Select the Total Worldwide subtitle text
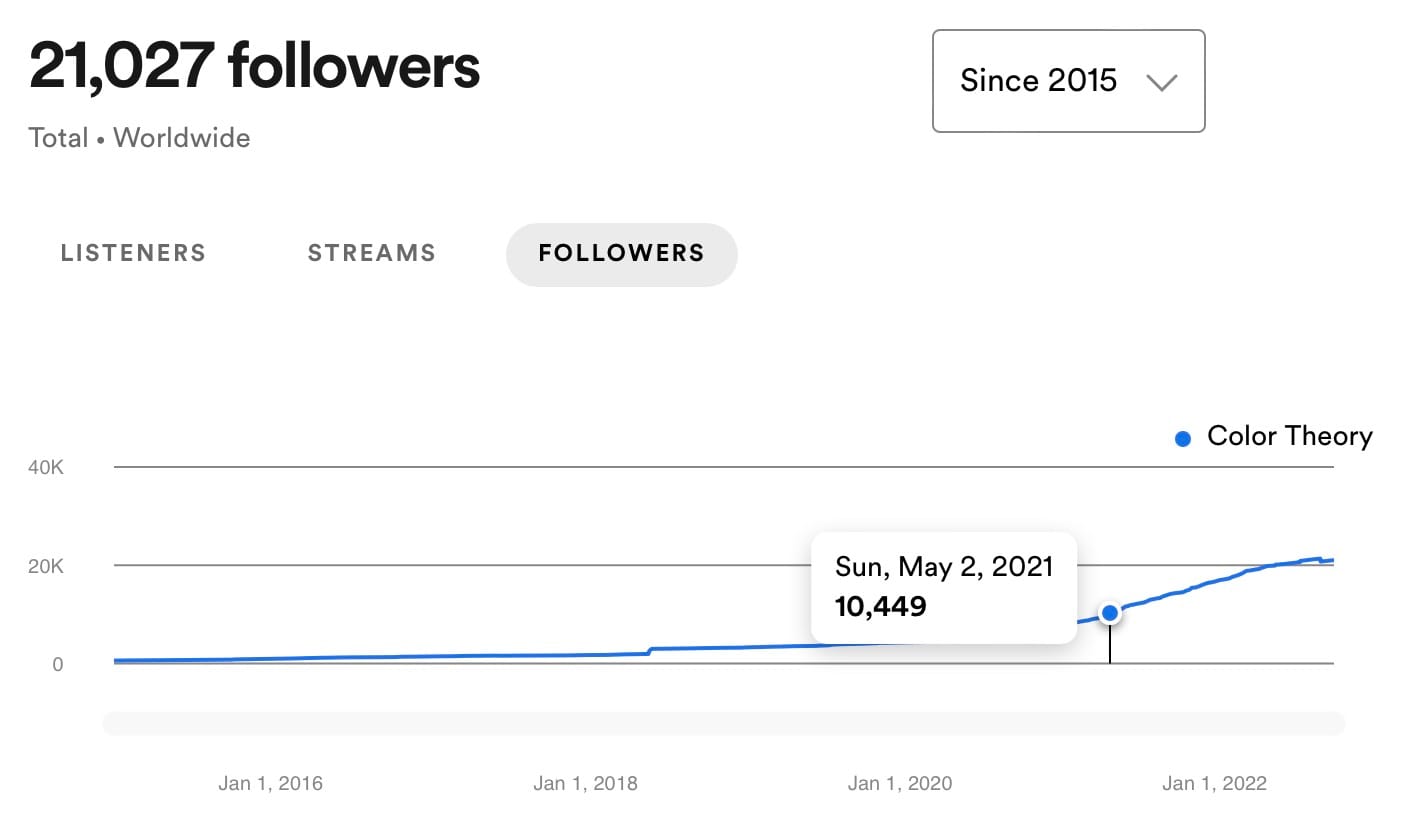This screenshot has height=832, width=1405. pyautogui.click(x=138, y=138)
